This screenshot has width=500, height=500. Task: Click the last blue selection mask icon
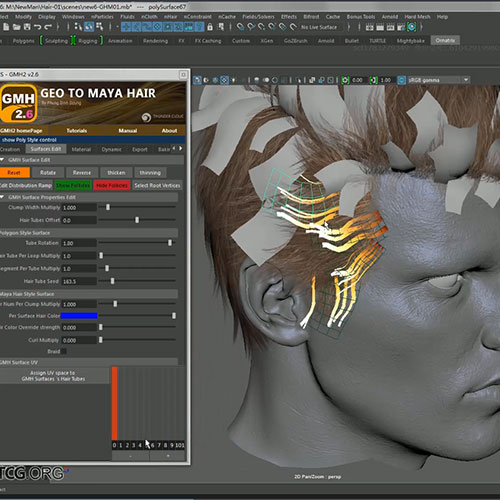tap(199, 27)
